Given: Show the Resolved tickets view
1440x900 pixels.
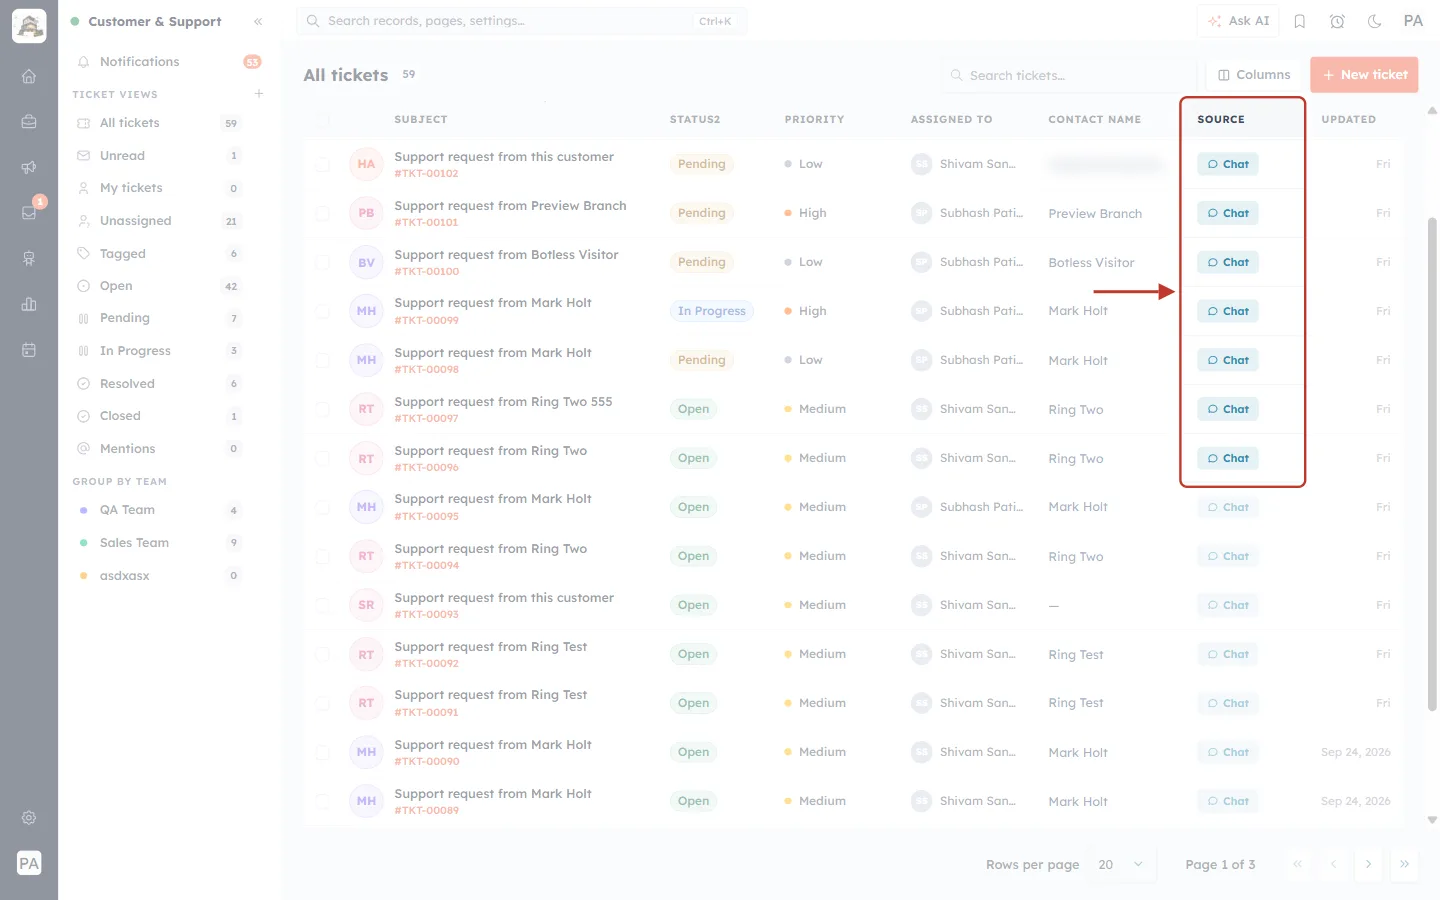Looking at the screenshot, I should tap(158, 384).
